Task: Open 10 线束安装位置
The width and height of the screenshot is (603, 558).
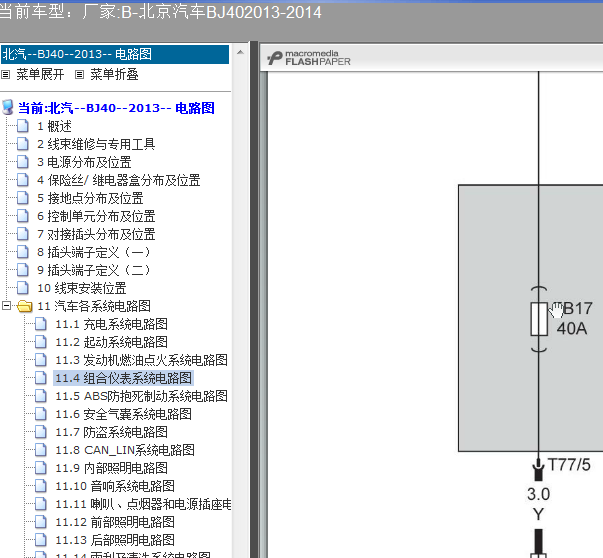Action: (82, 288)
